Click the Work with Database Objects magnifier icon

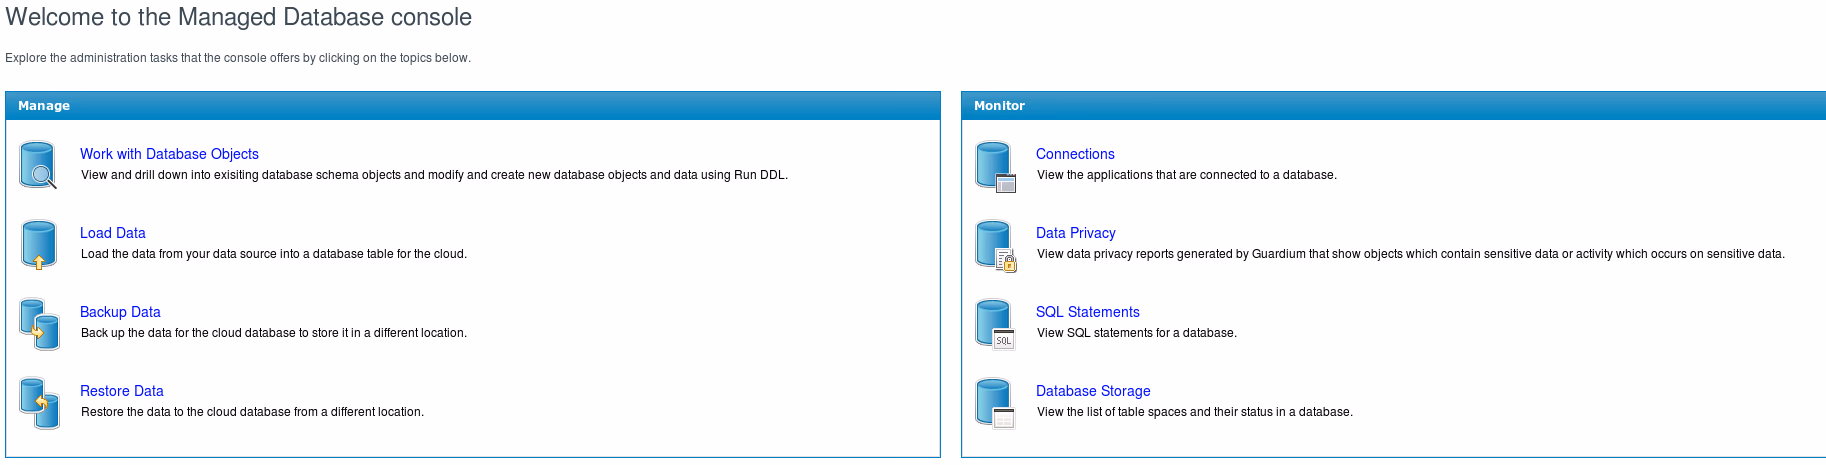[38, 165]
